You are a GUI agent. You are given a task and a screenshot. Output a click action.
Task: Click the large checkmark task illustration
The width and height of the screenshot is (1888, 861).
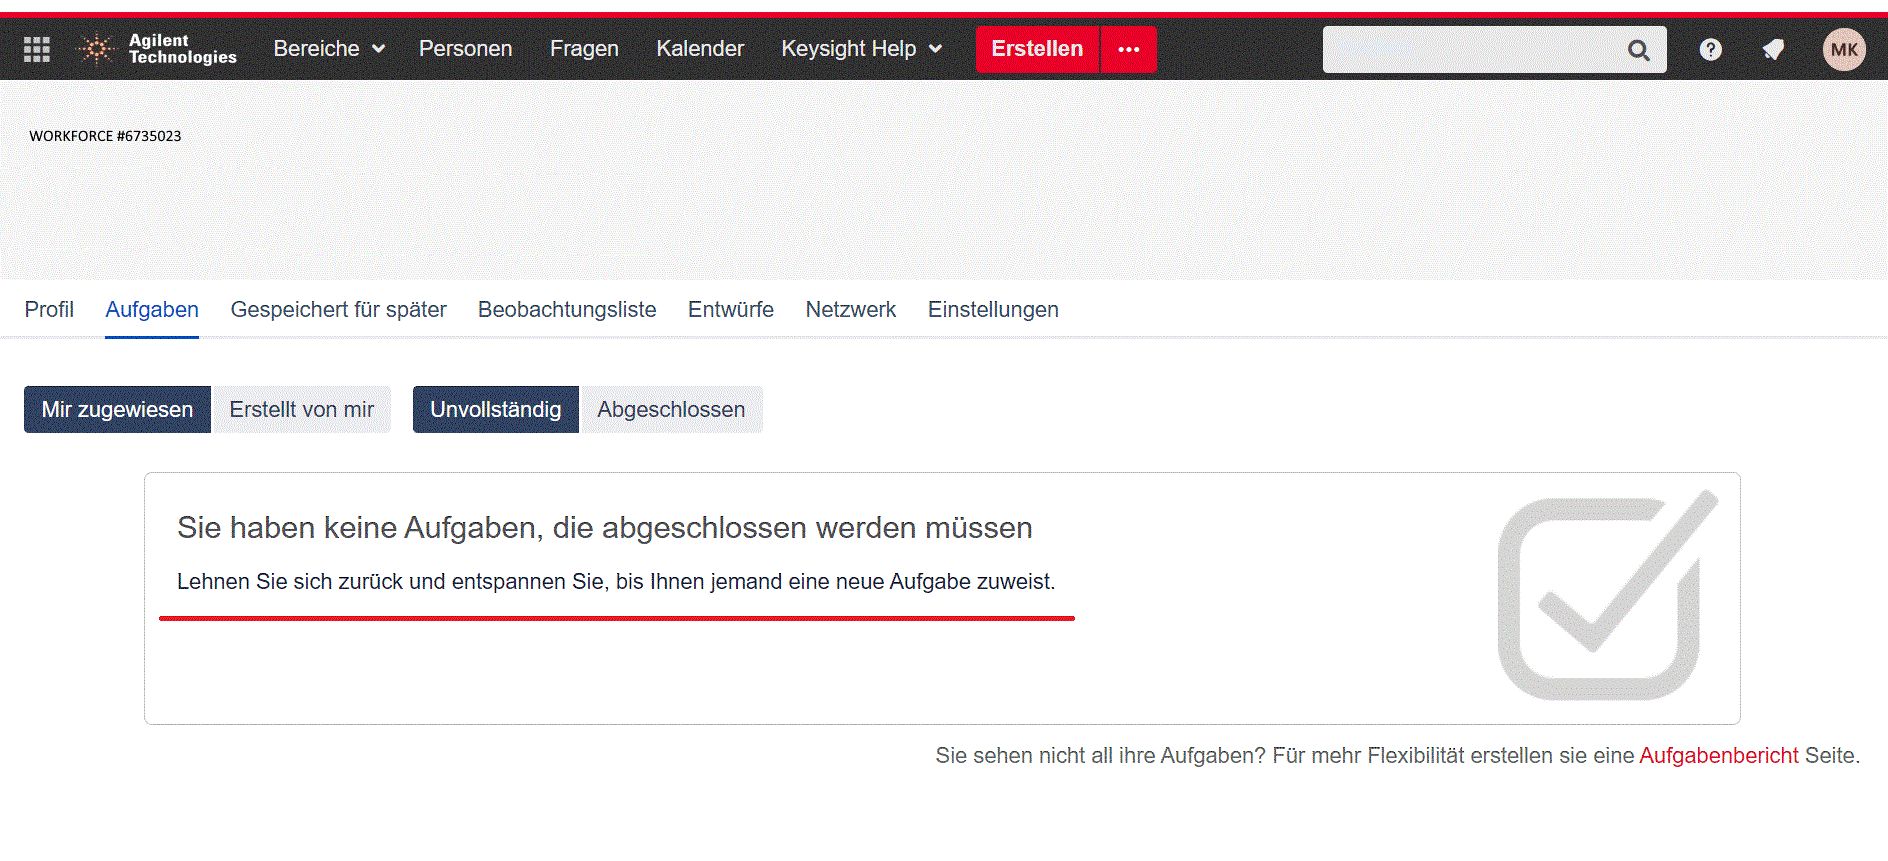click(x=1607, y=595)
